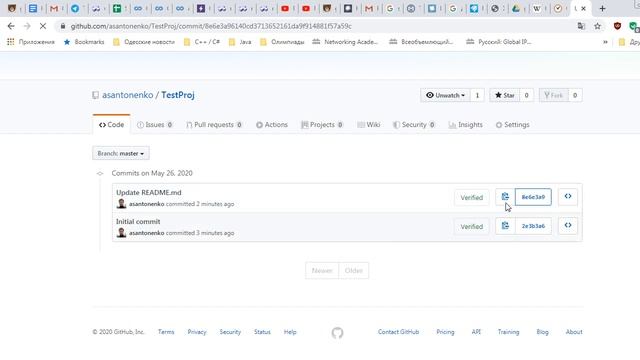Click the red shield extension icon
Image resolution: width=640 pixels, height=360 pixels.
tap(617, 26)
